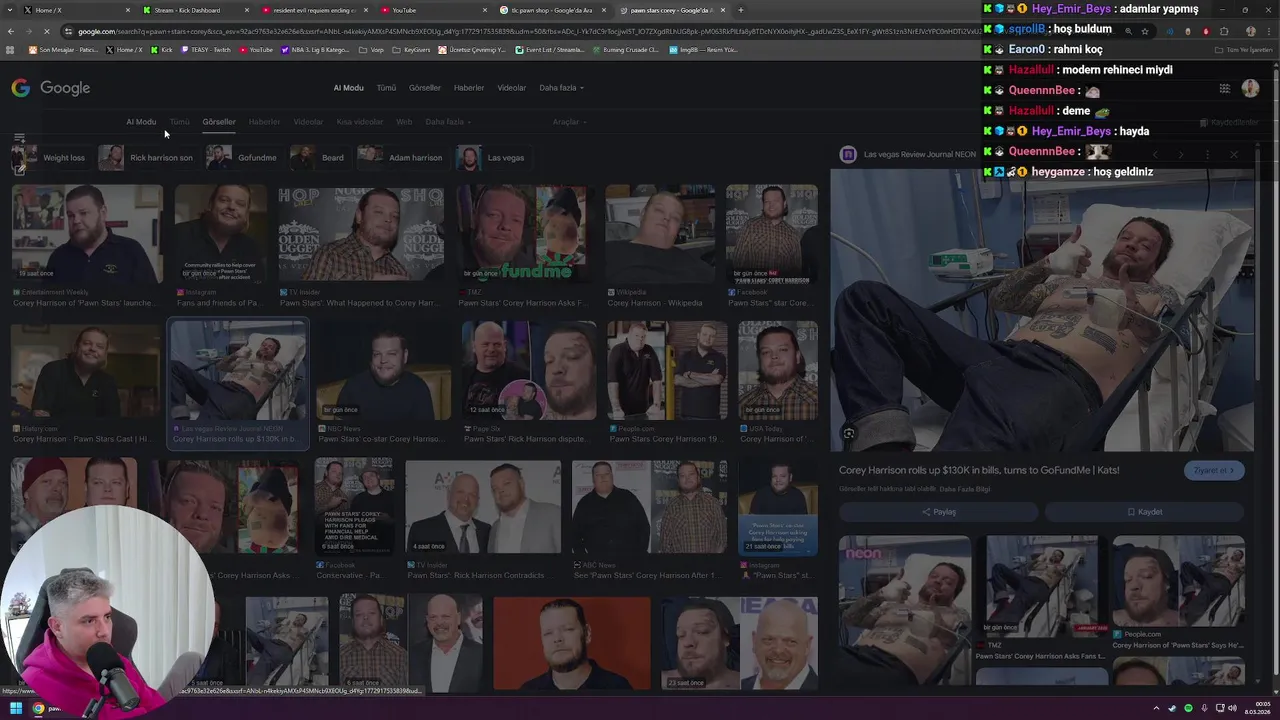Click the Paylaş share button
The image size is (1280, 720).
point(938,512)
